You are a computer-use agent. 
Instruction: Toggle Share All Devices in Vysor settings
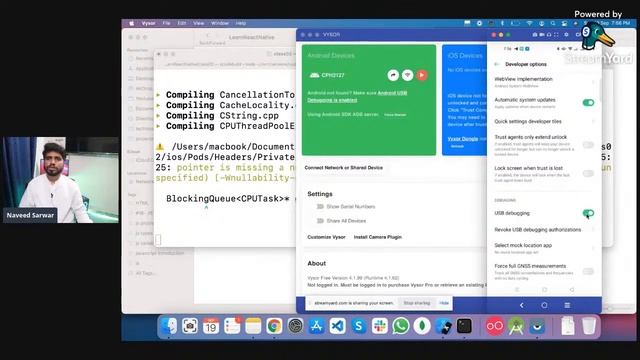pyautogui.click(x=320, y=221)
